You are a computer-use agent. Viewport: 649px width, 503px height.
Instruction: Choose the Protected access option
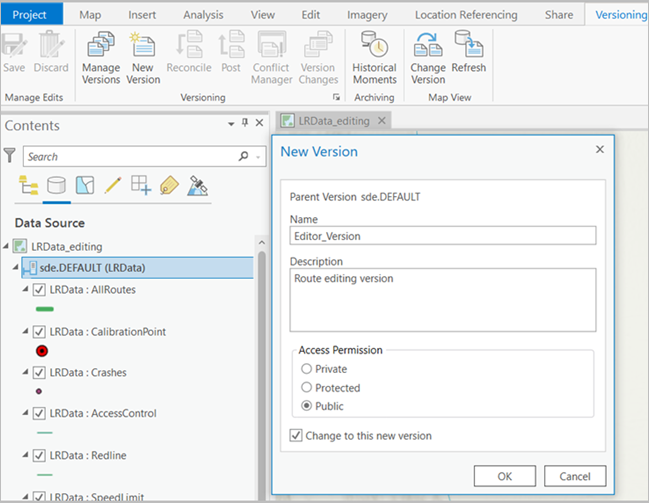click(306, 388)
